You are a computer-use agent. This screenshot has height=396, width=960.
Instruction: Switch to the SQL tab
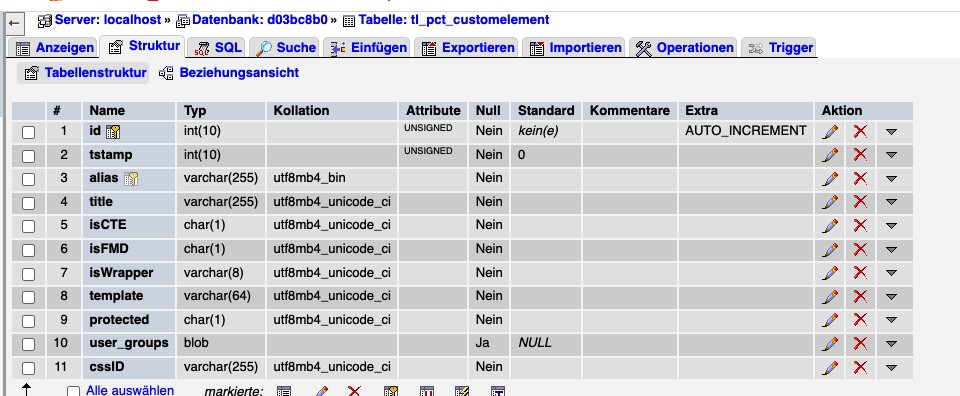216,47
